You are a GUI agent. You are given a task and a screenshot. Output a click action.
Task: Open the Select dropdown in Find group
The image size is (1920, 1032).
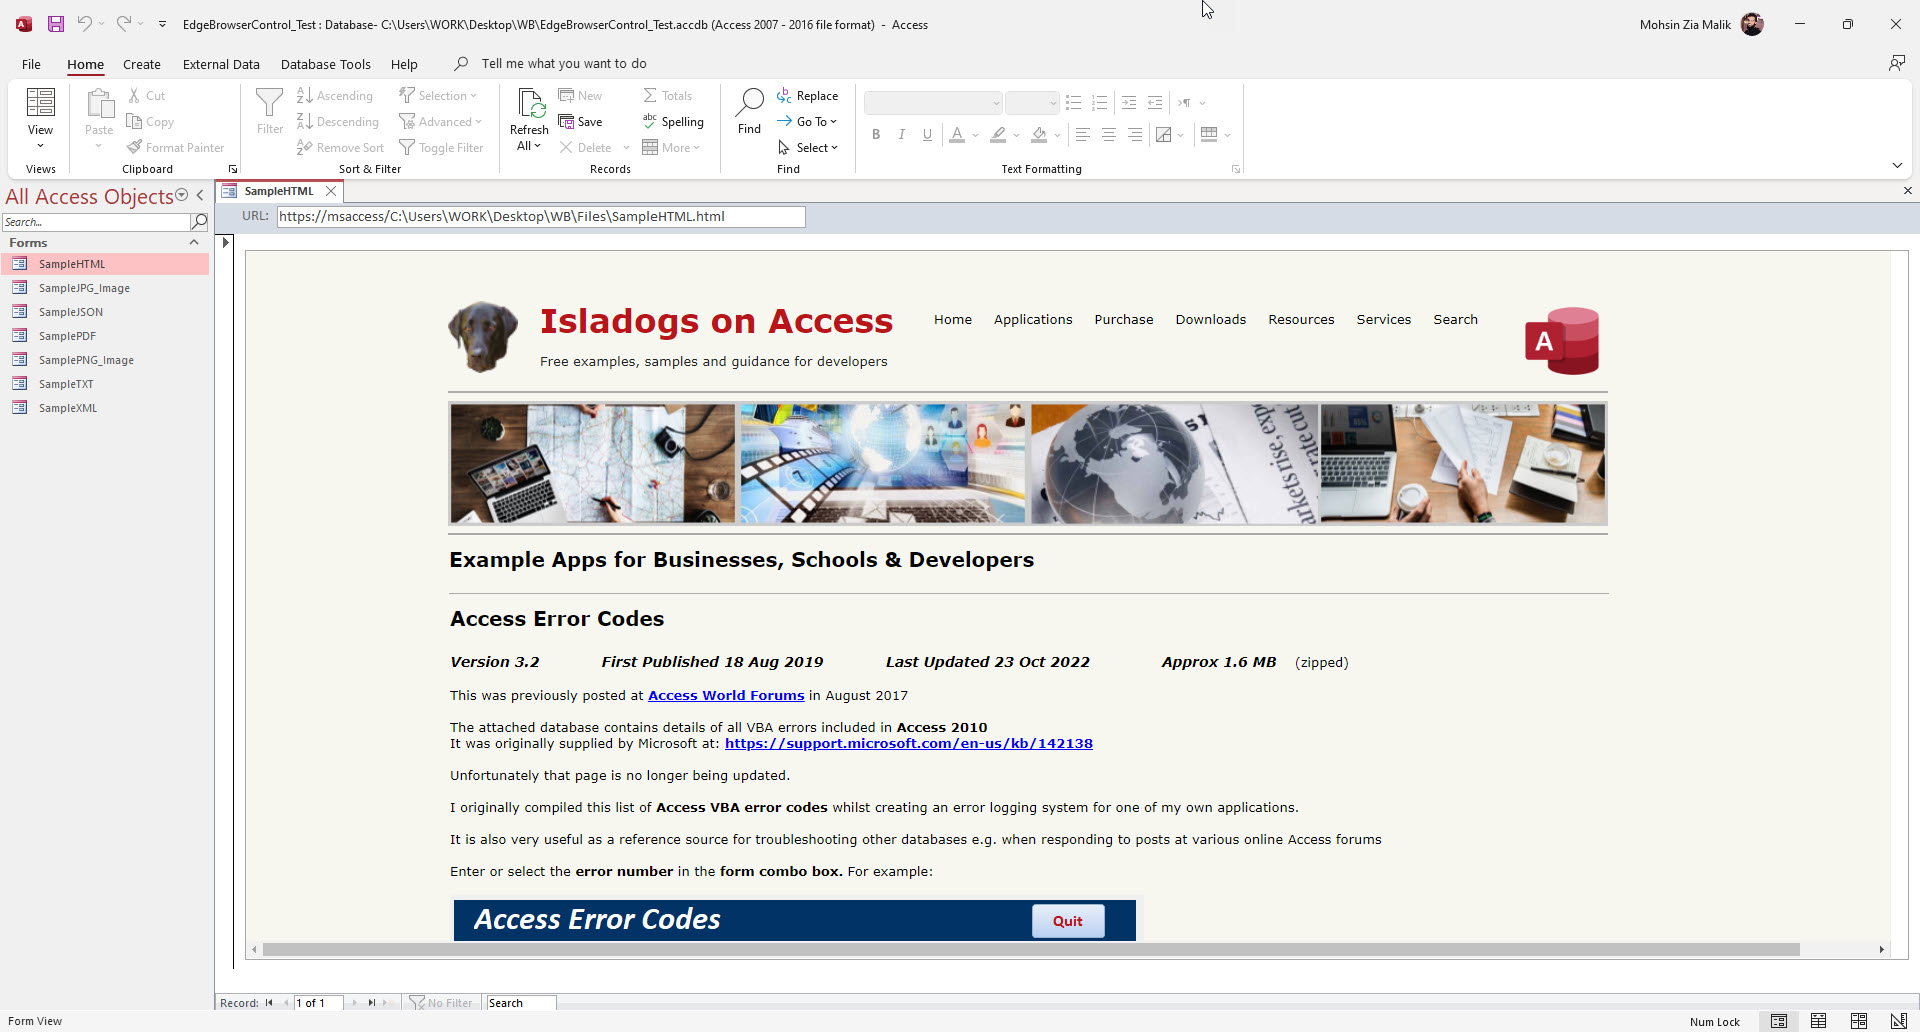808,148
